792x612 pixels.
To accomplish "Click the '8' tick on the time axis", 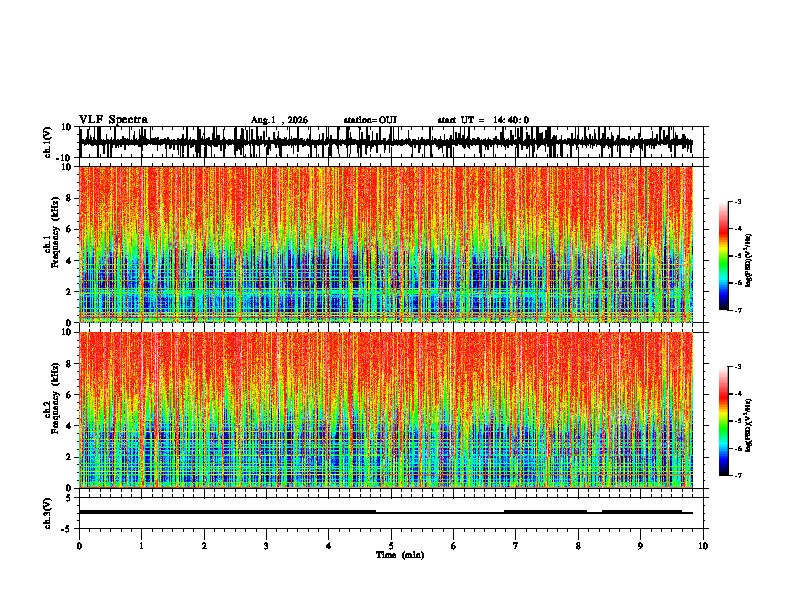I will pos(578,546).
